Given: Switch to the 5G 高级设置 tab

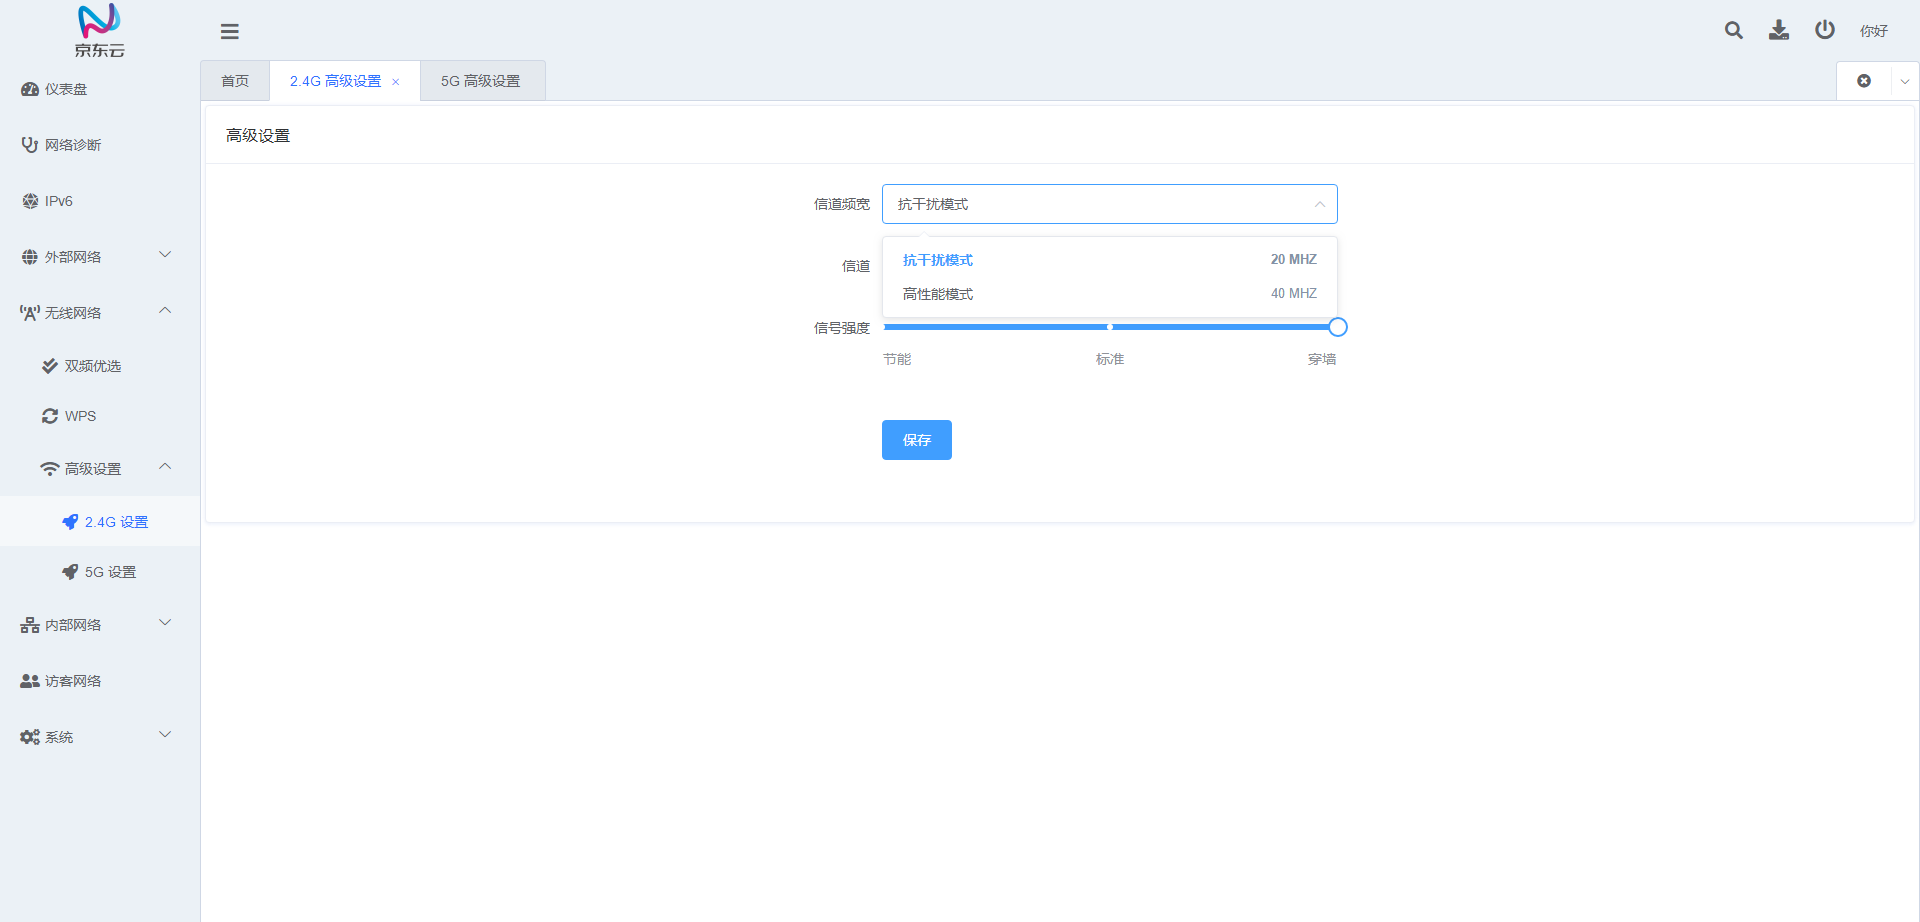Looking at the screenshot, I should tap(482, 81).
